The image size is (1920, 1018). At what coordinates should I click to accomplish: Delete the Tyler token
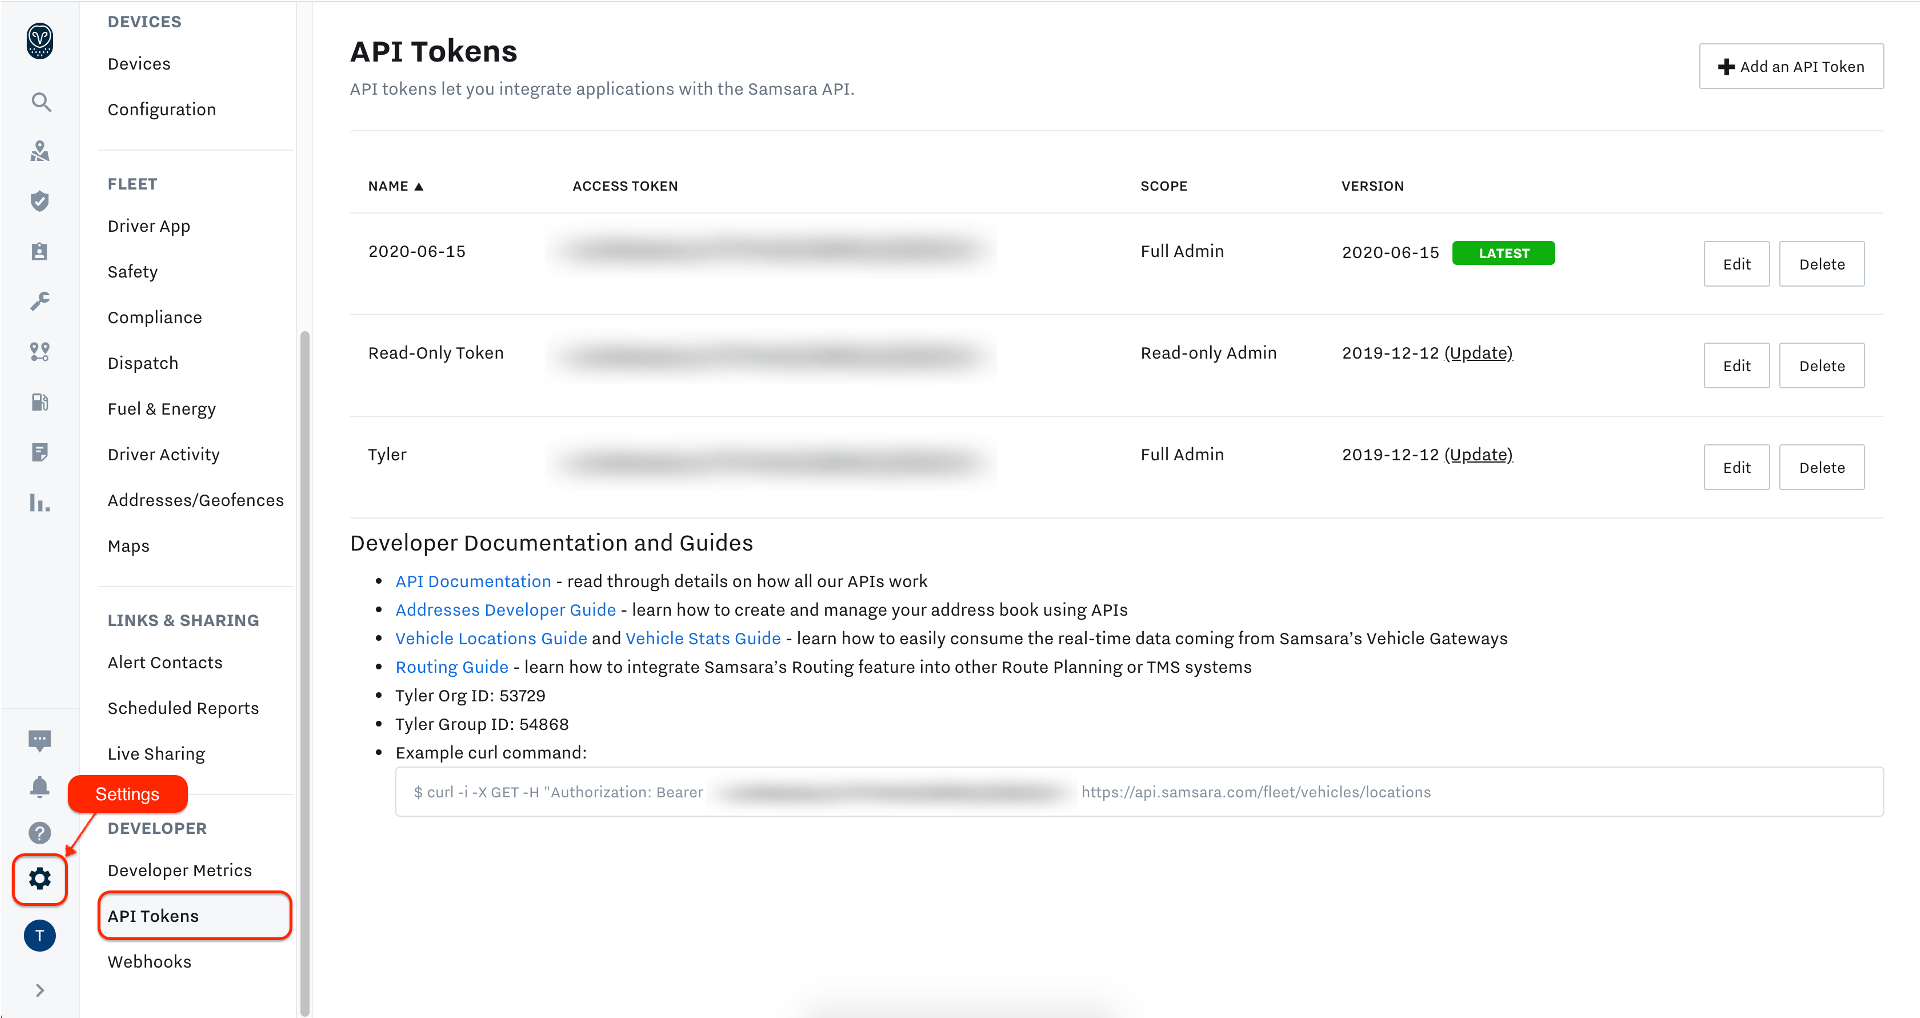(1822, 467)
